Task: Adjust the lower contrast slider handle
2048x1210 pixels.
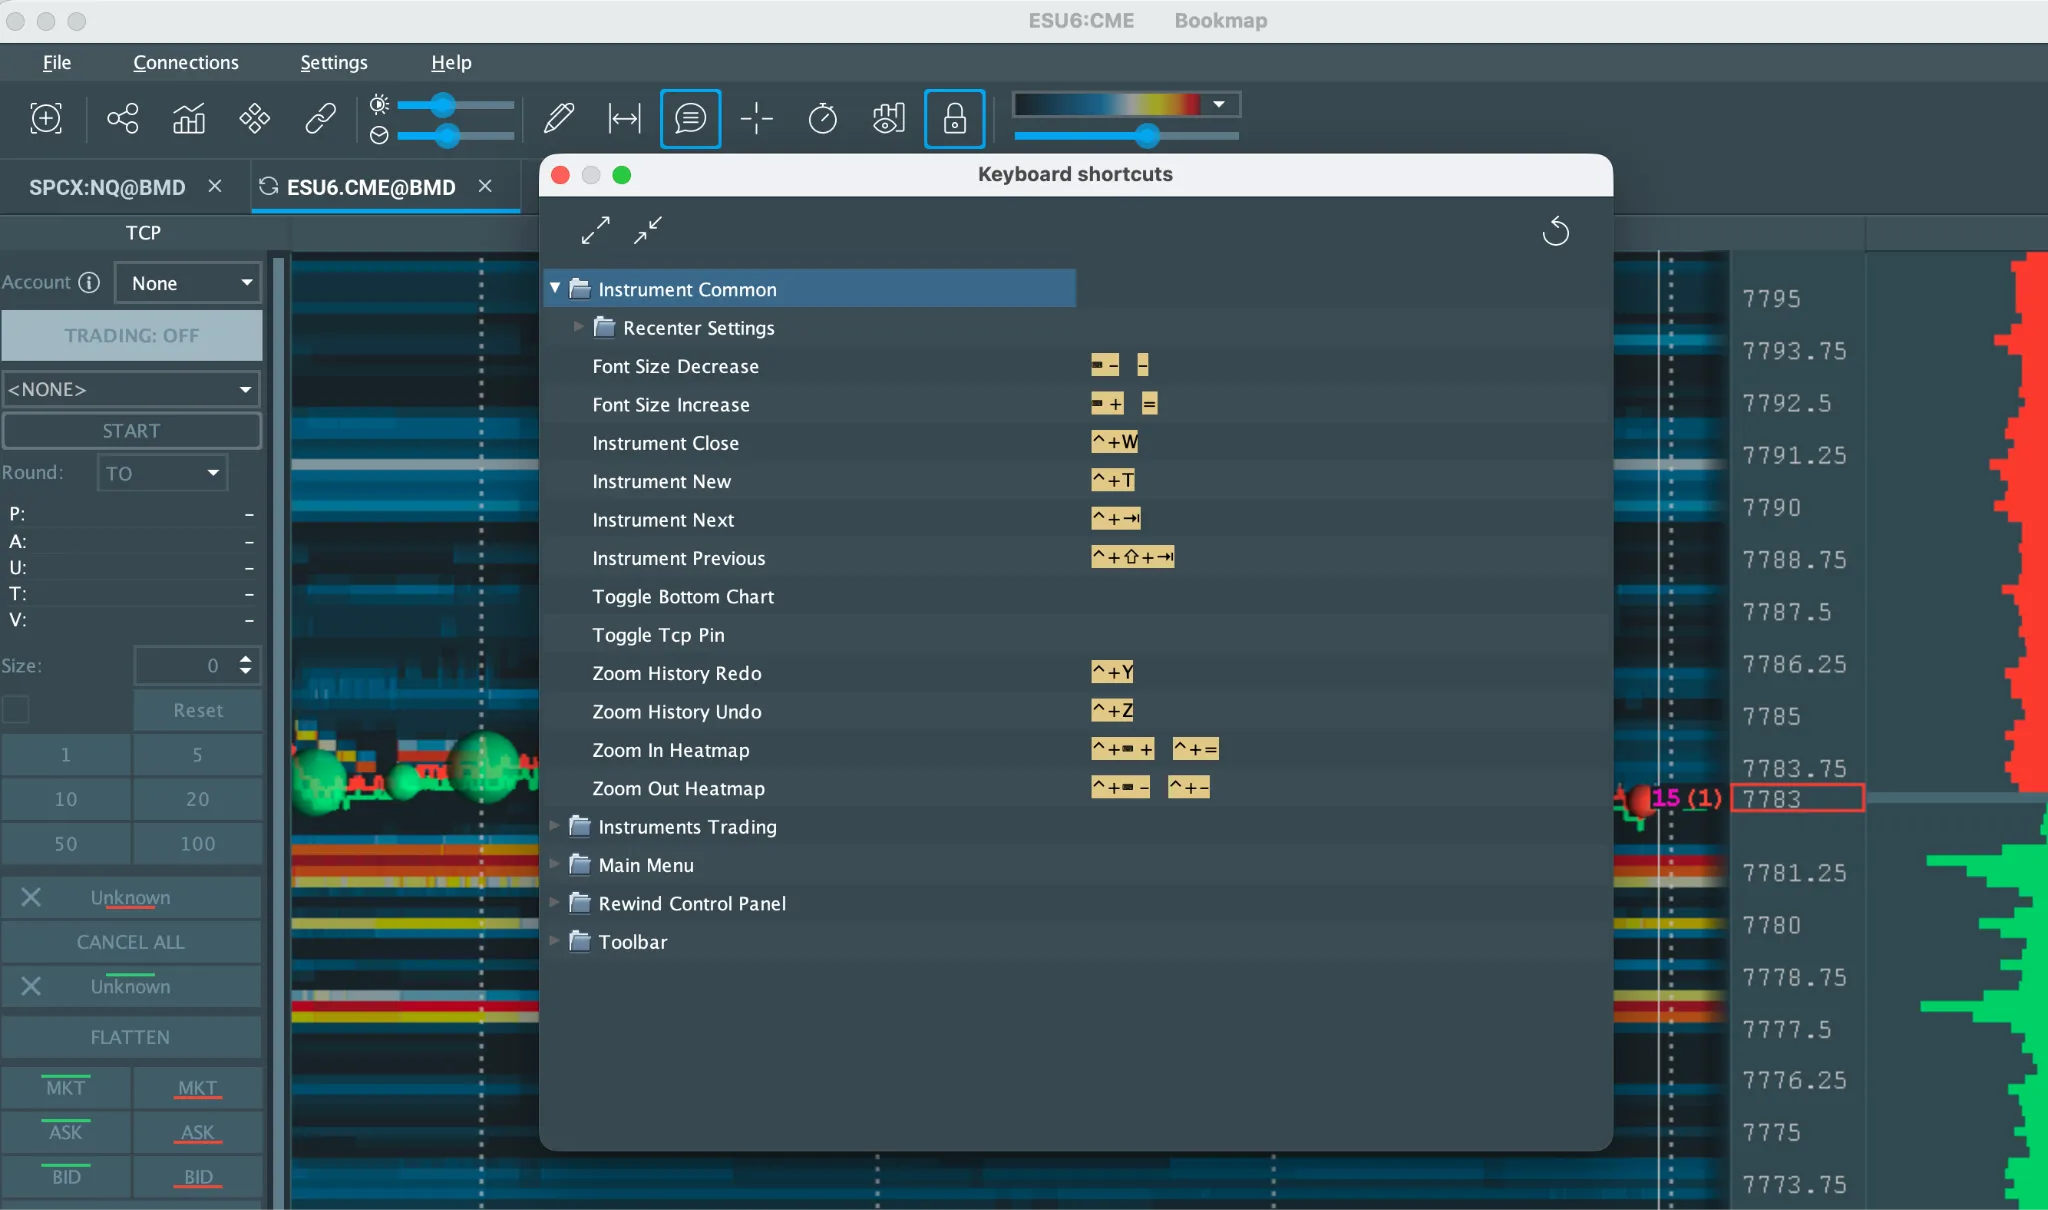Action: click(x=447, y=135)
